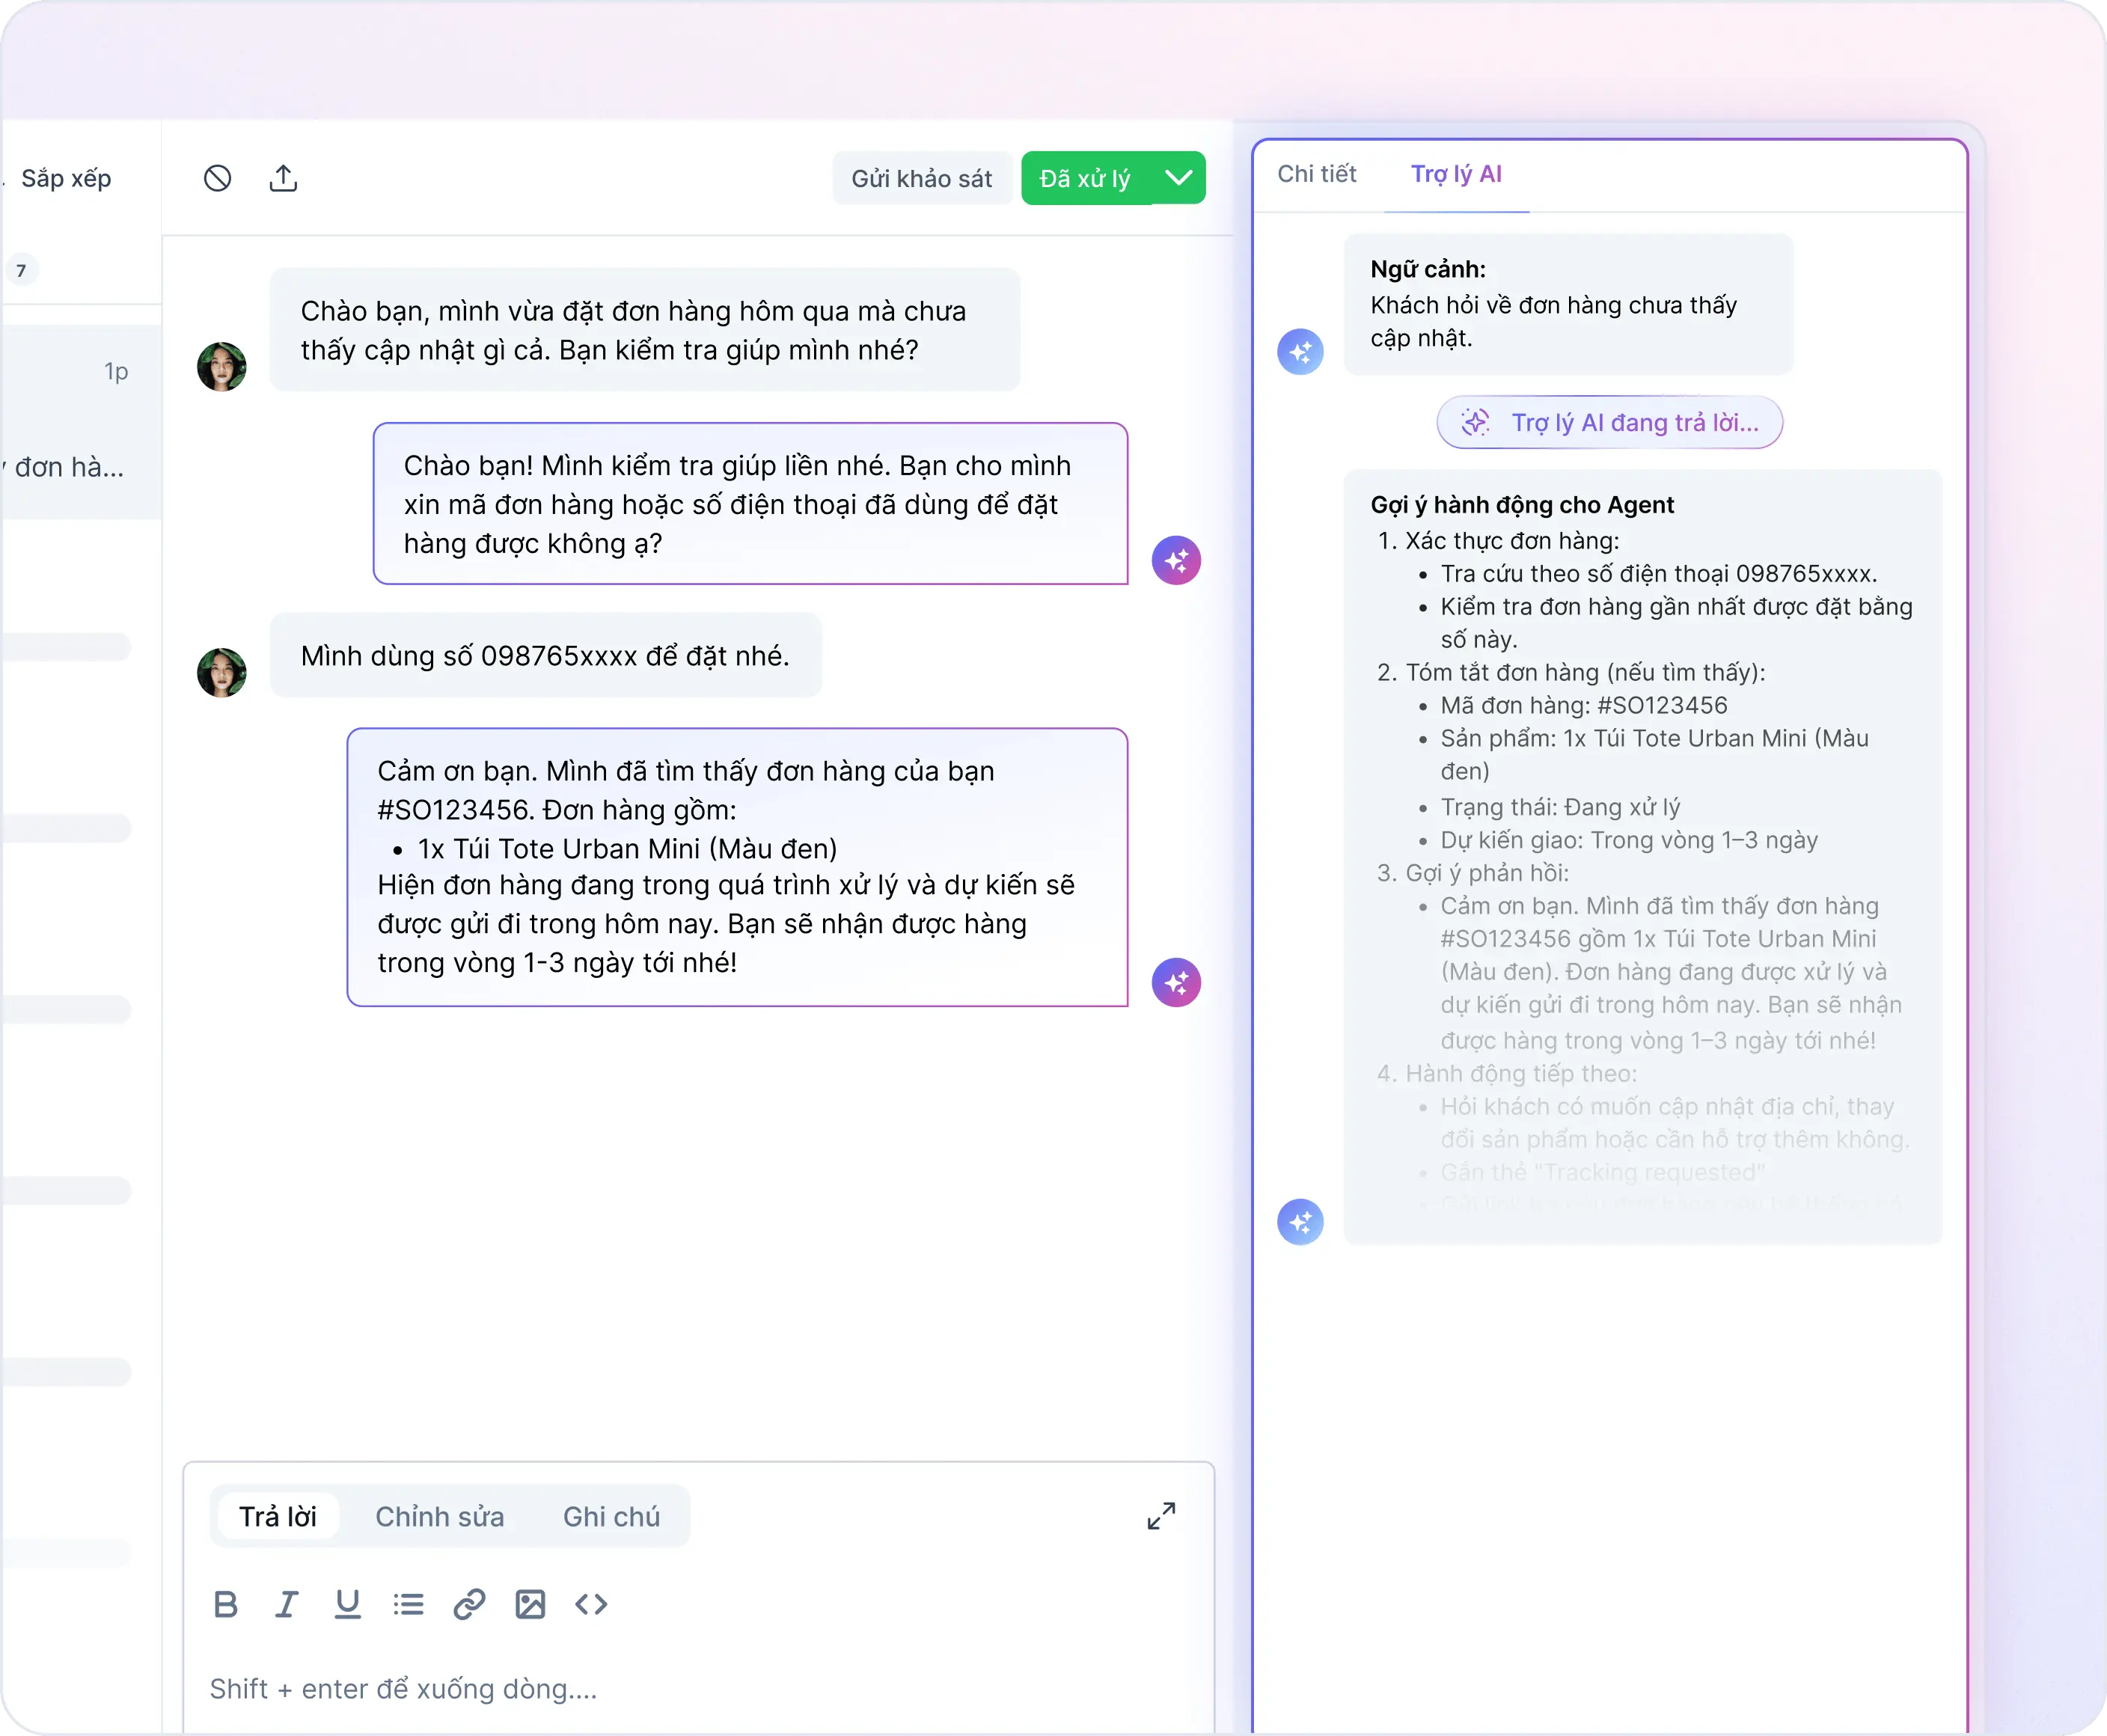Viewport: 2107px width, 1736px height.
Task: Click the Ngữ cảnh context card
Action: click(1568, 304)
